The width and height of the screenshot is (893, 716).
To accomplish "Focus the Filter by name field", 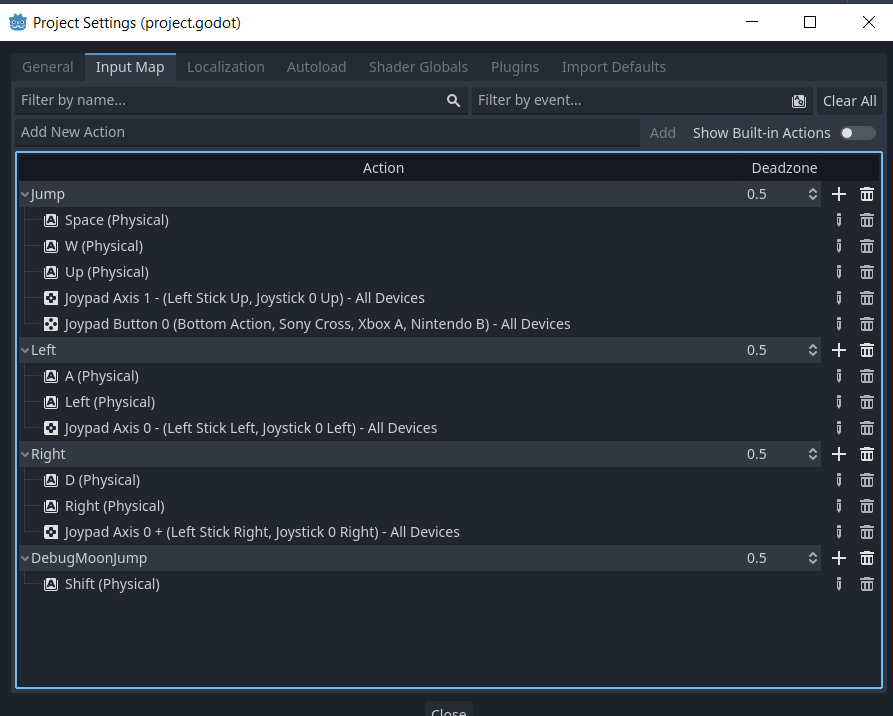I will [241, 101].
